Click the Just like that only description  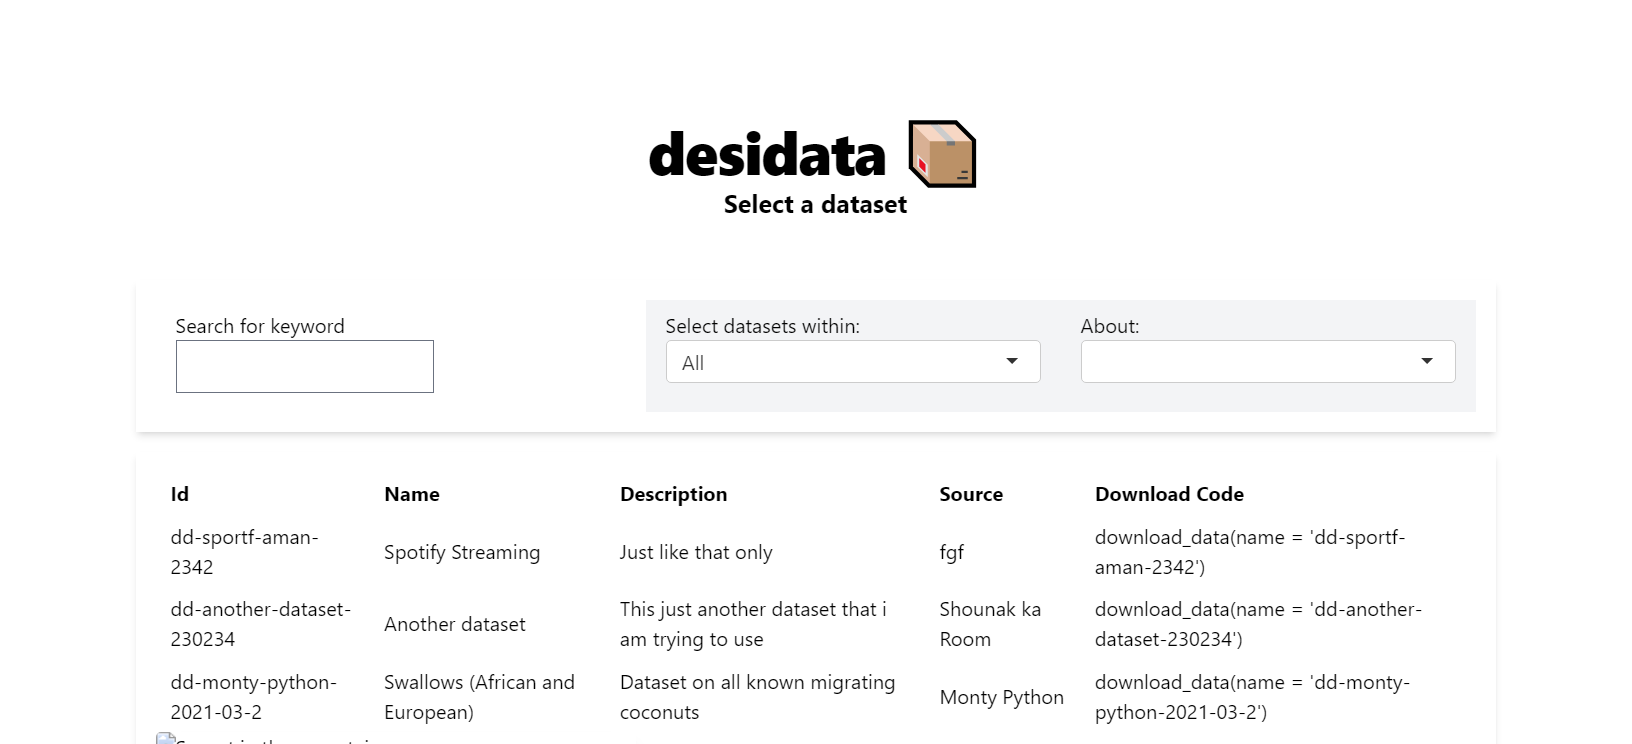[x=696, y=552]
